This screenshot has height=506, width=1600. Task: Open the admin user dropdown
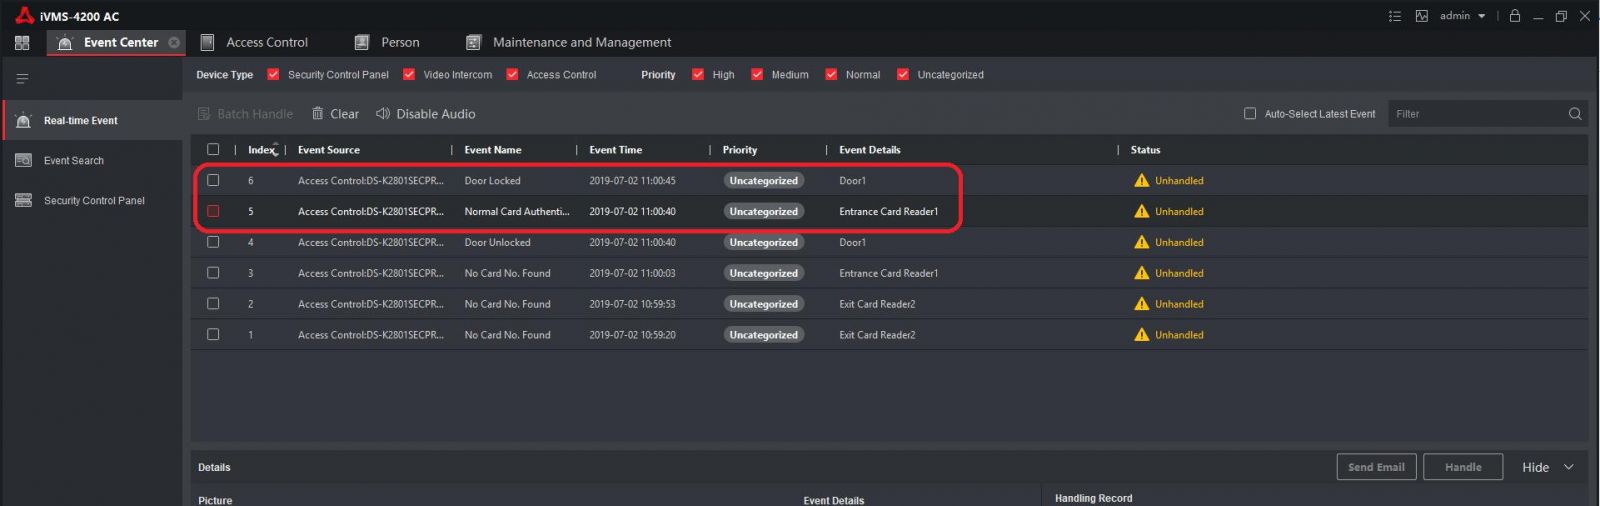tap(1462, 16)
